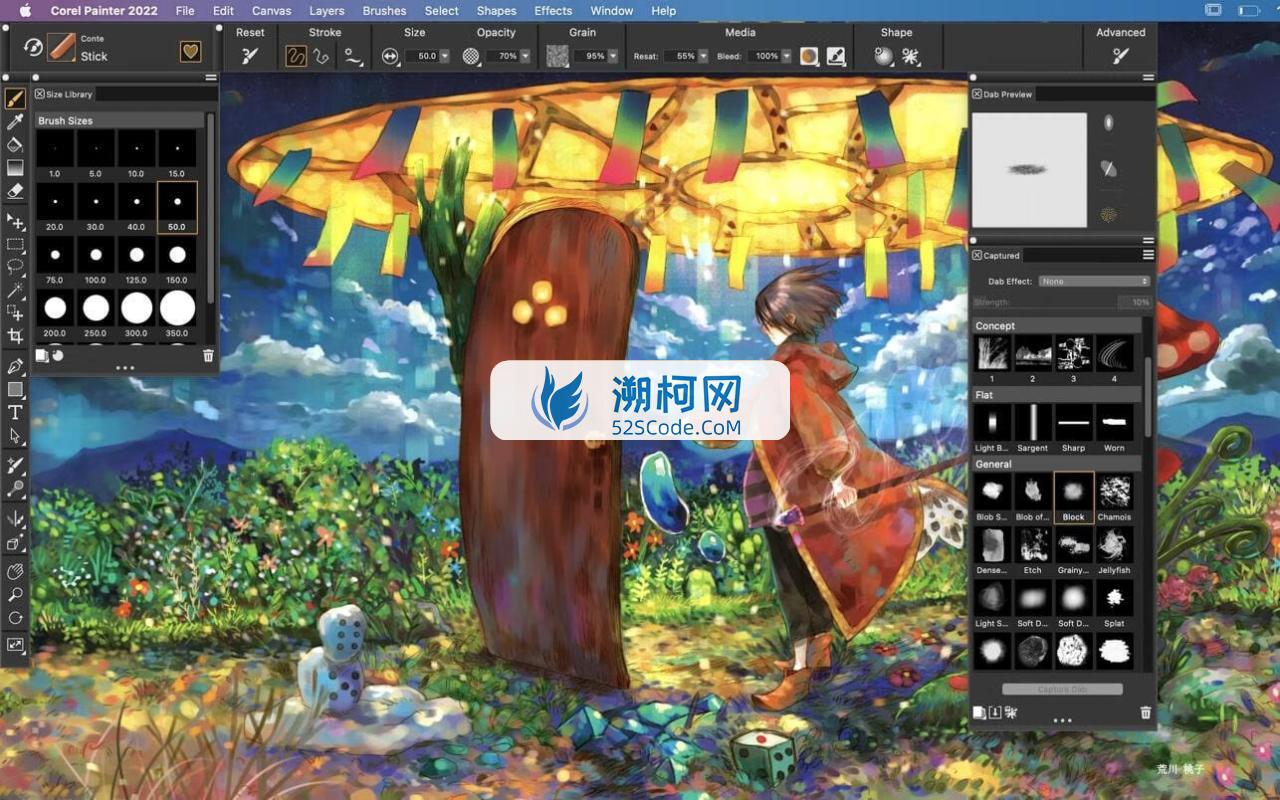Toggle the Align to Path stroke option

tap(352, 56)
